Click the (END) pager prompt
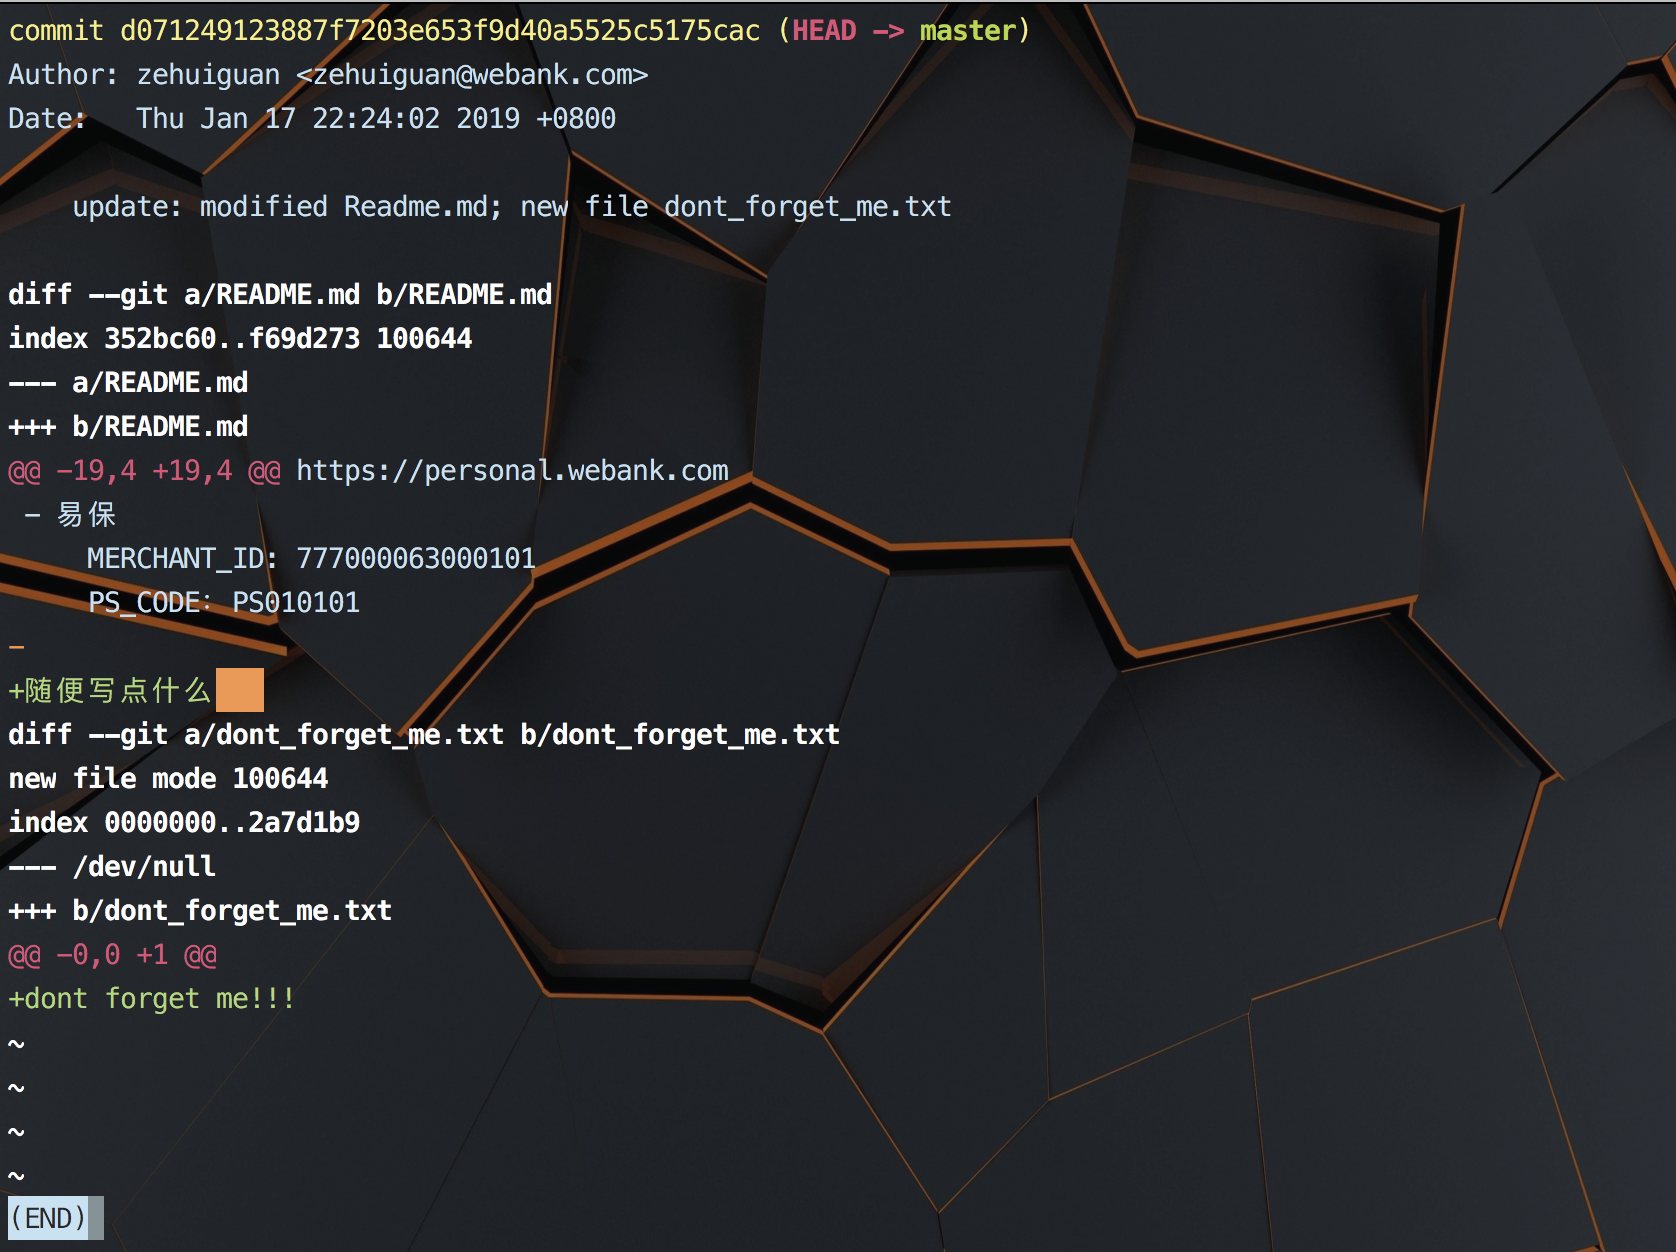 tap(48, 1218)
